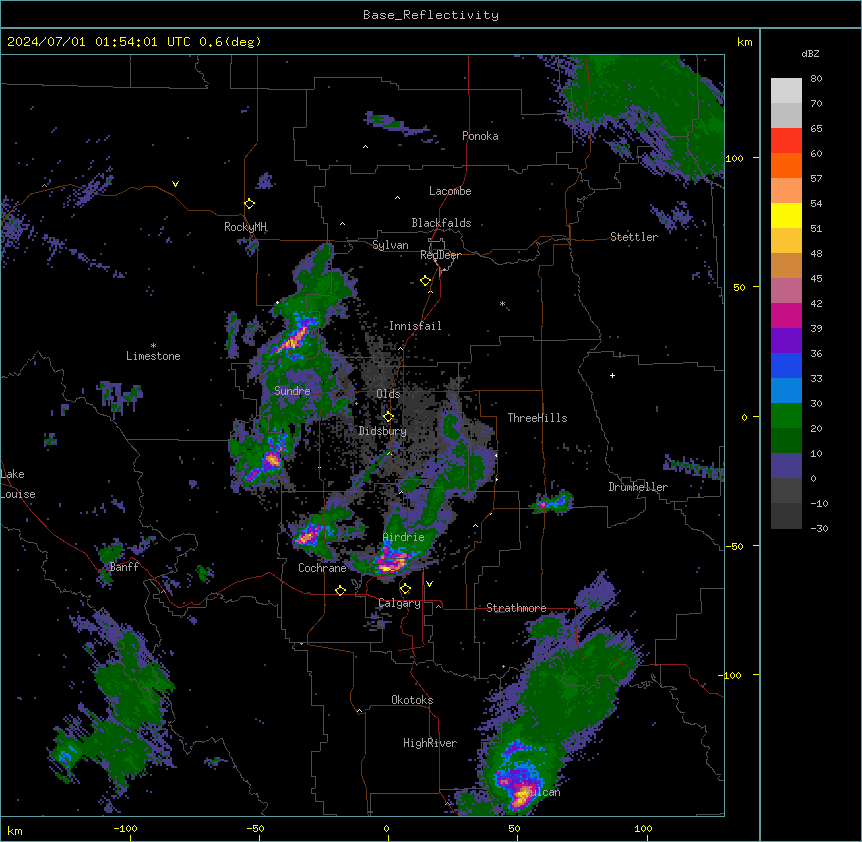Click the asterisk marker above Limestone

(x=153, y=346)
